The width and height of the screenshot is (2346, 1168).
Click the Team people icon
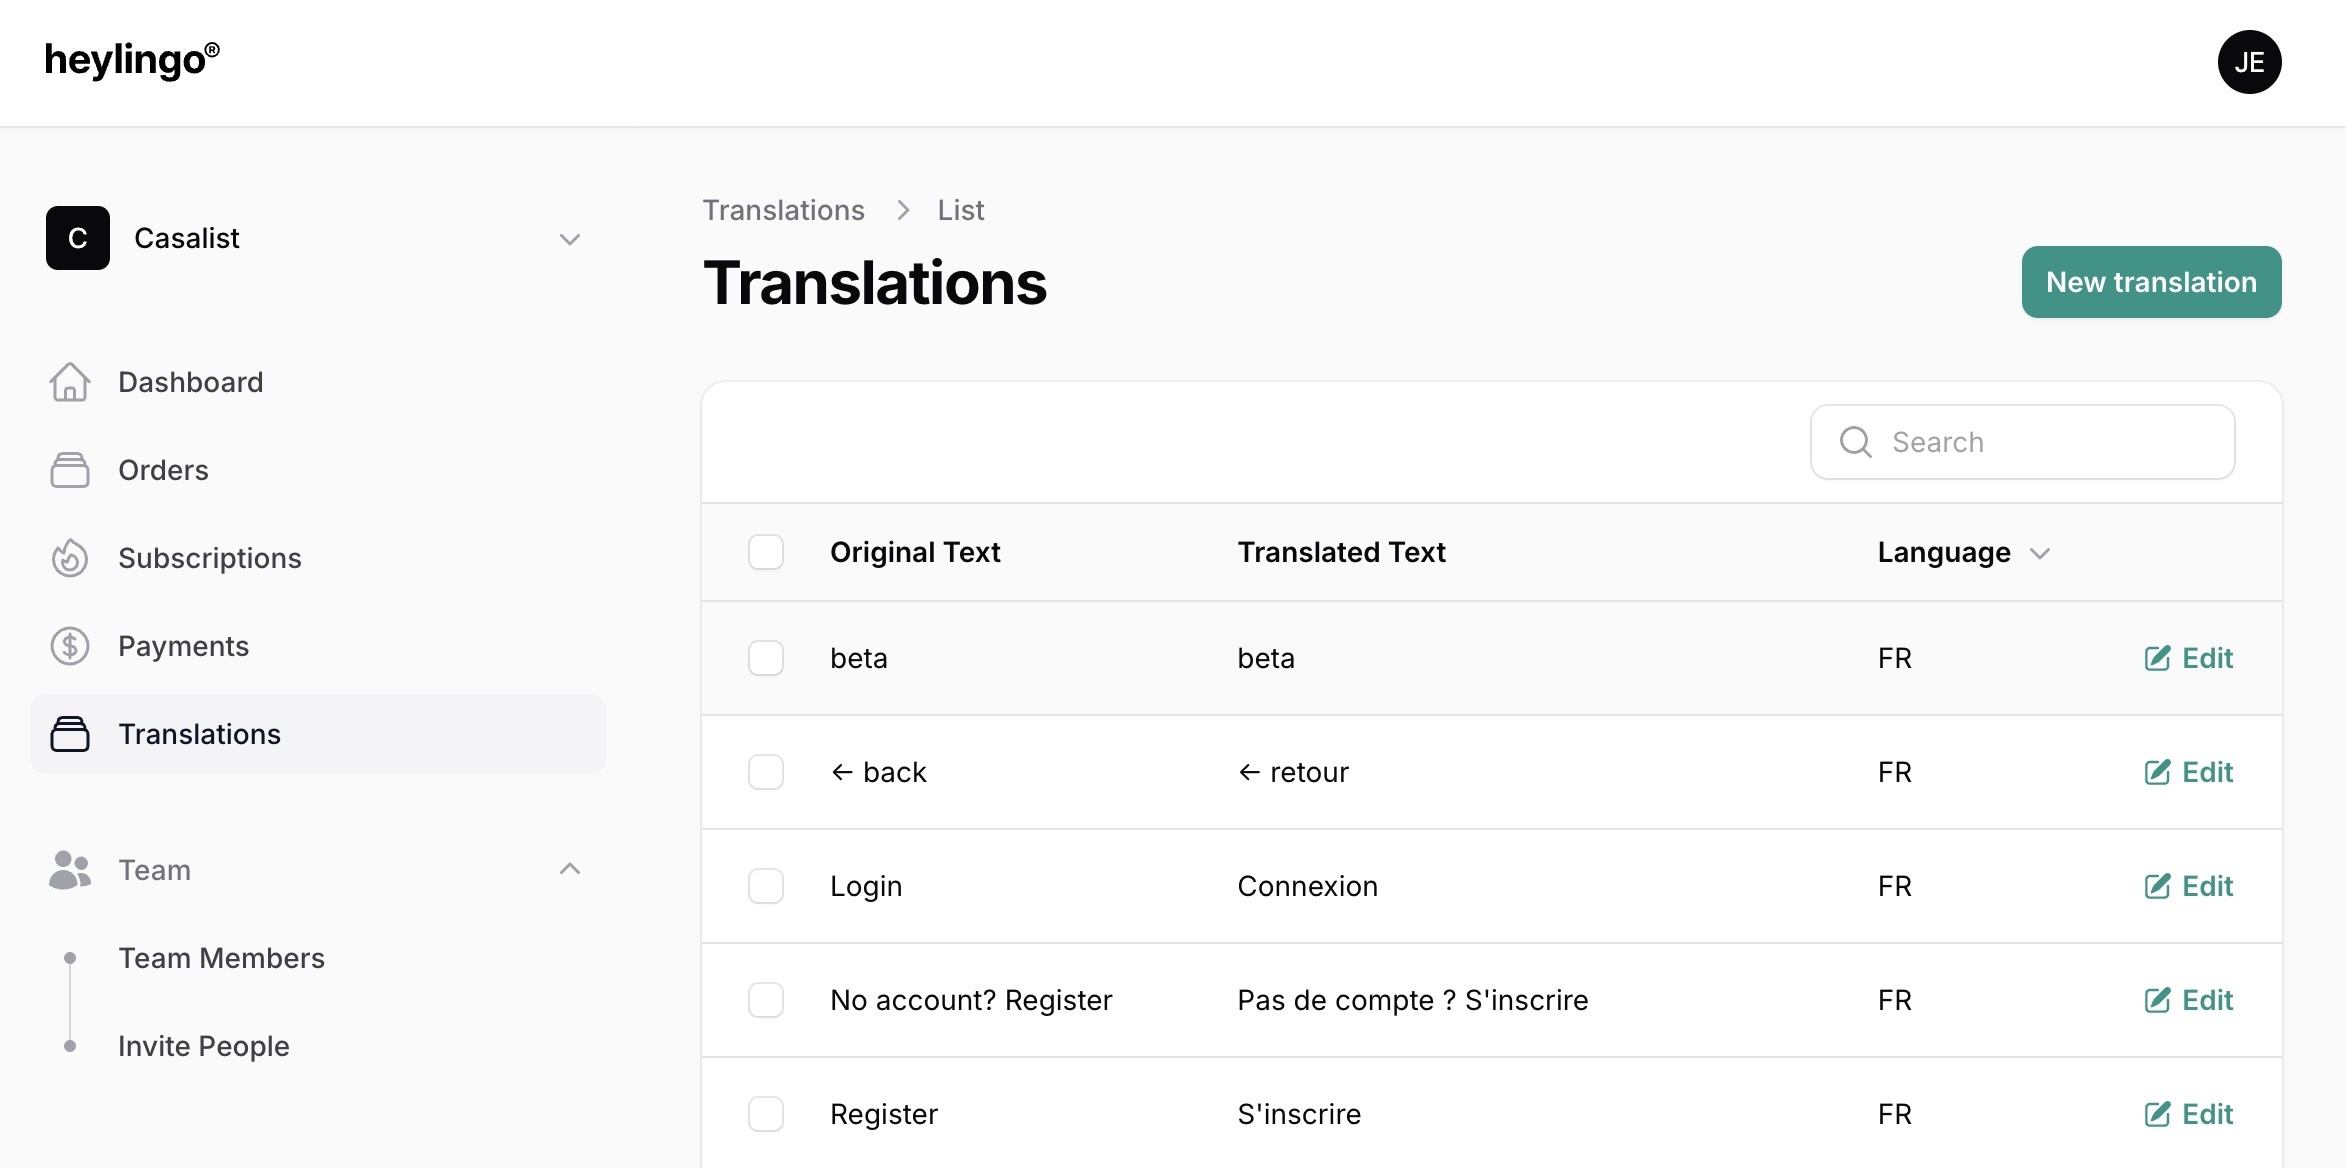pos(70,870)
